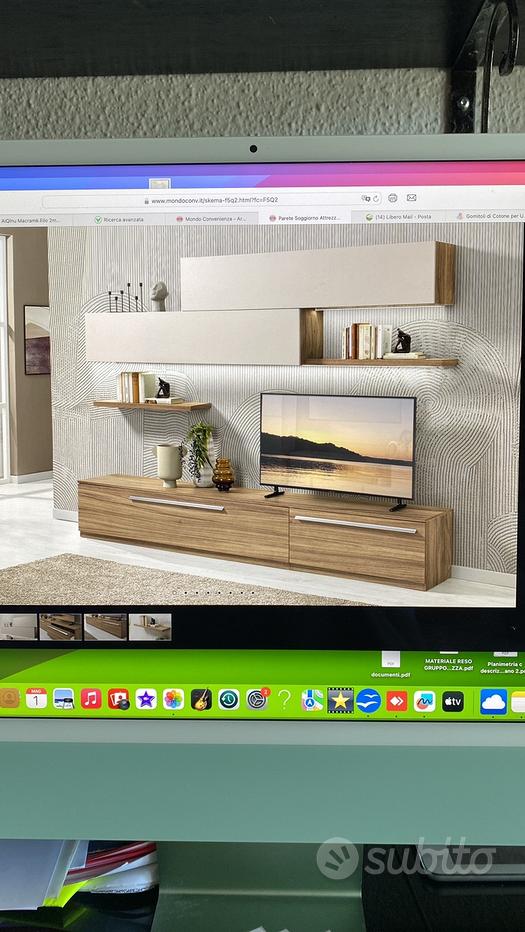Open the Freeform app in the Dock
Viewport: 525px width, 932px height.
click(x=425, y=701)
